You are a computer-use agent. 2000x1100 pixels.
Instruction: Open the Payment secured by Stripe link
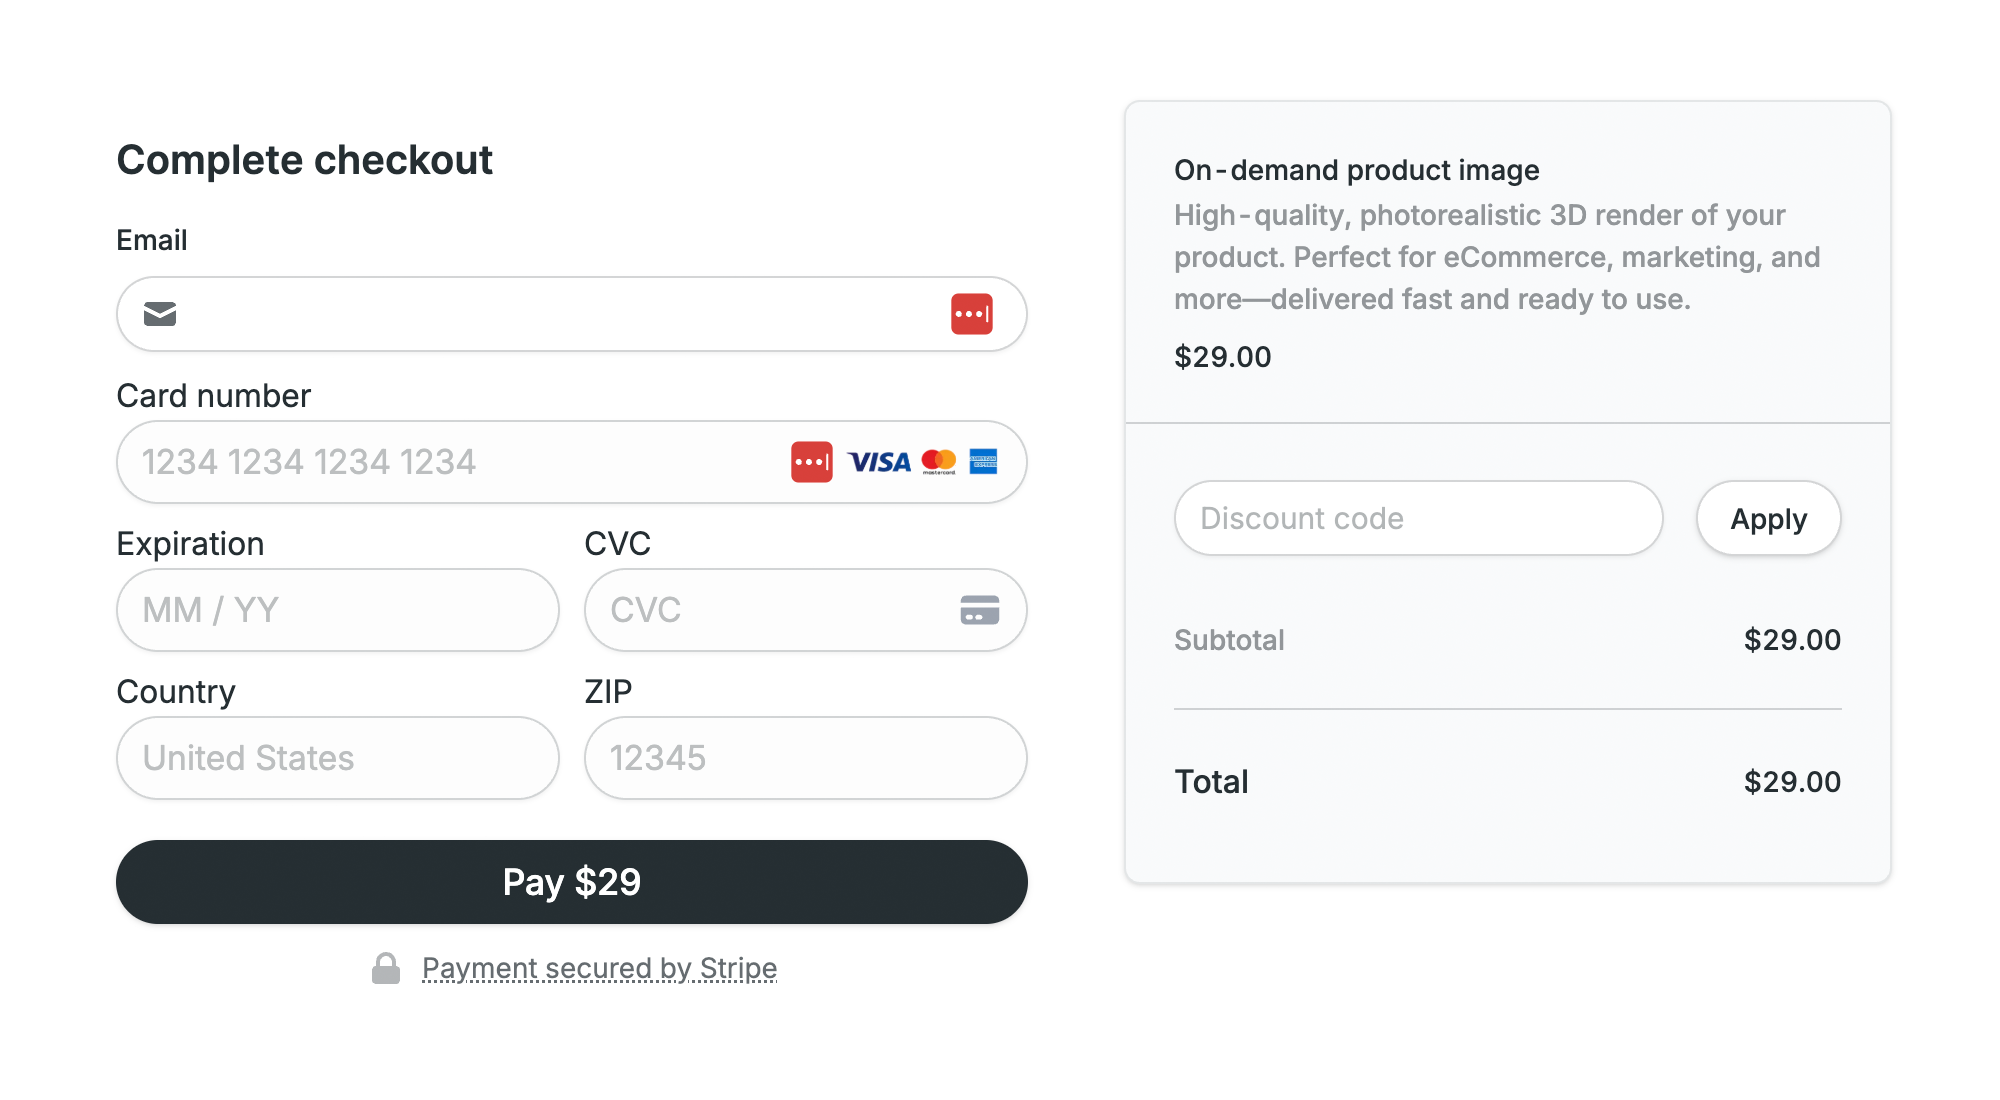coord(599,968)
